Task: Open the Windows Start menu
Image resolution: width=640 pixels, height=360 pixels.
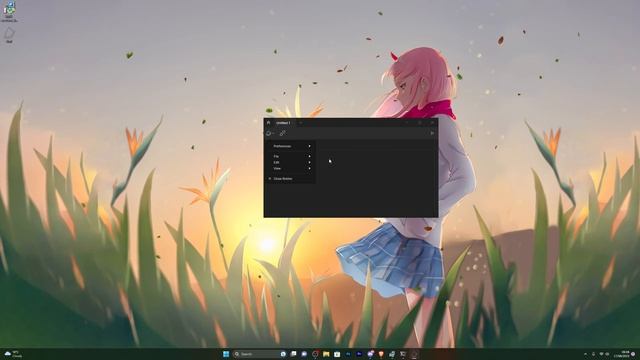Action: 226,354
